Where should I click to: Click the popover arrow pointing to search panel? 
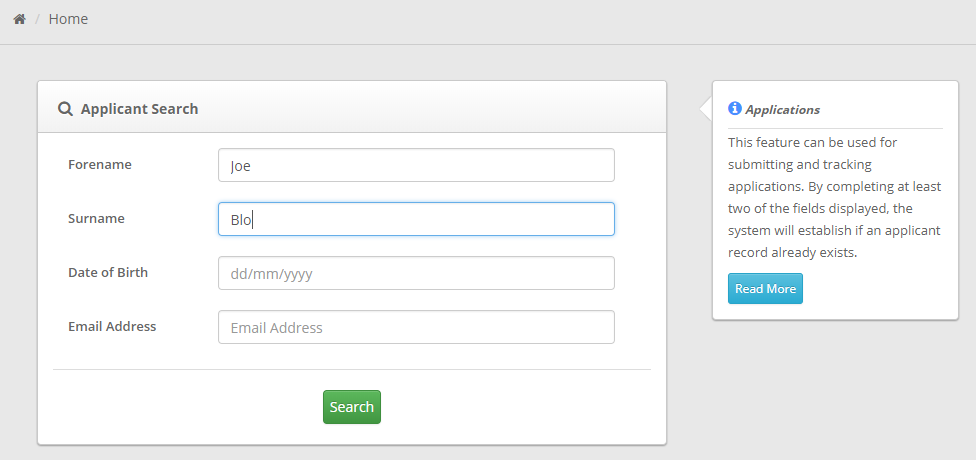(x=706, y=109)
